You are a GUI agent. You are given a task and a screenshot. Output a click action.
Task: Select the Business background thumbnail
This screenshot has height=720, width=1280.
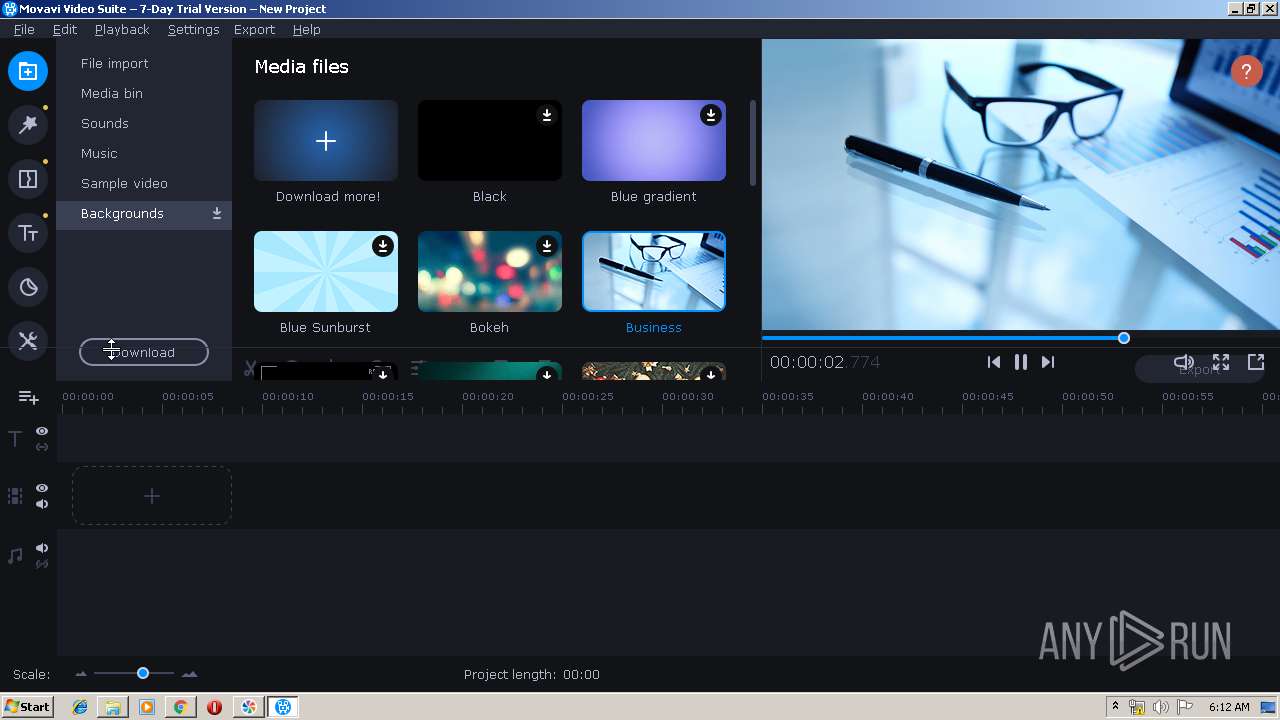point(654,272)
